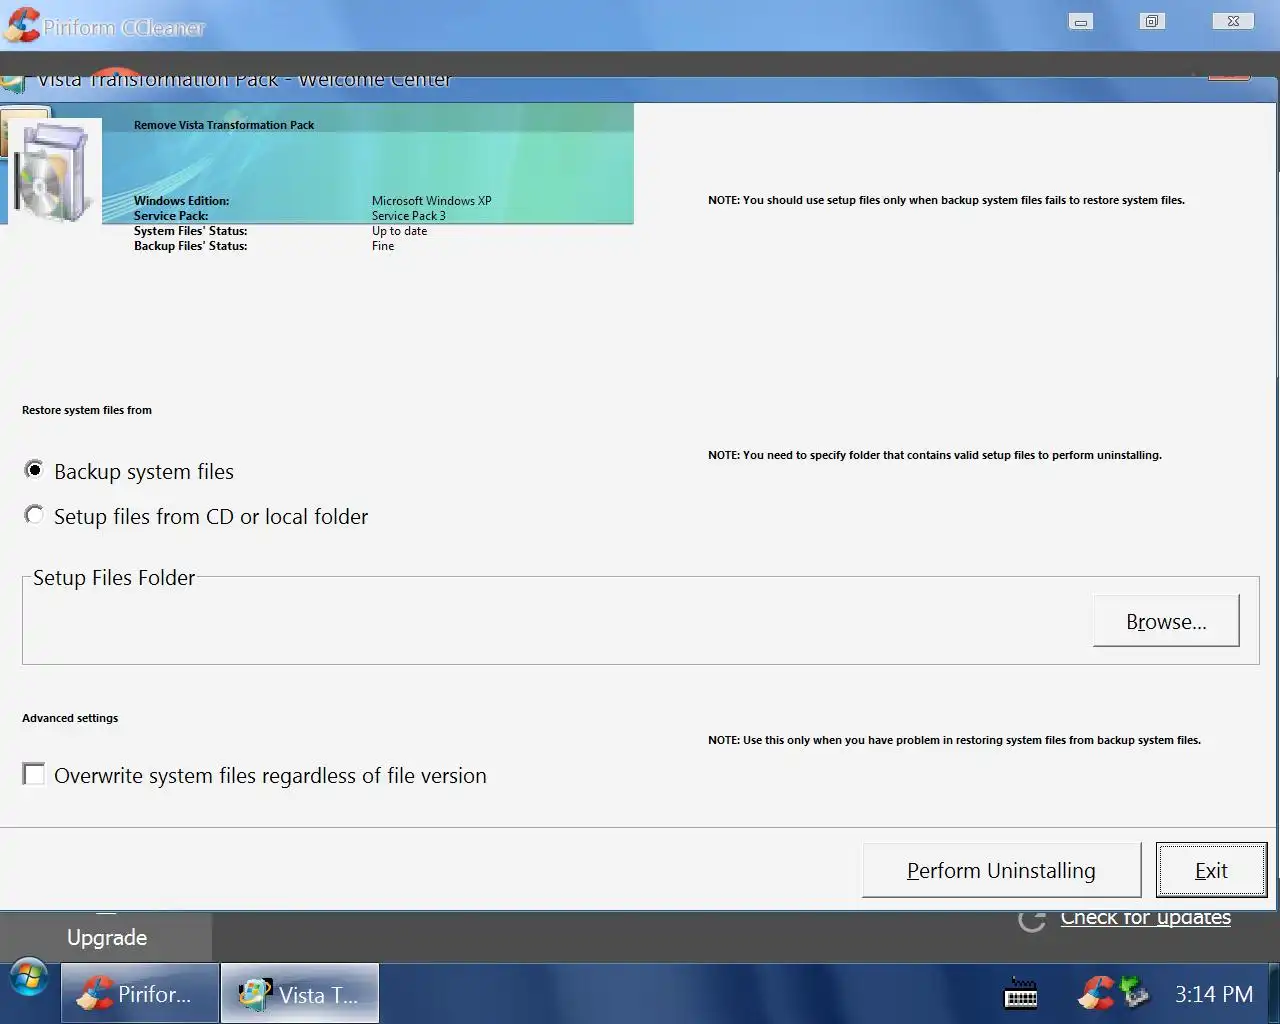This screenshot has width=1280, height=1024.
Task: Click the Setup Files Folder group label
Action: [x=114, y=577]
